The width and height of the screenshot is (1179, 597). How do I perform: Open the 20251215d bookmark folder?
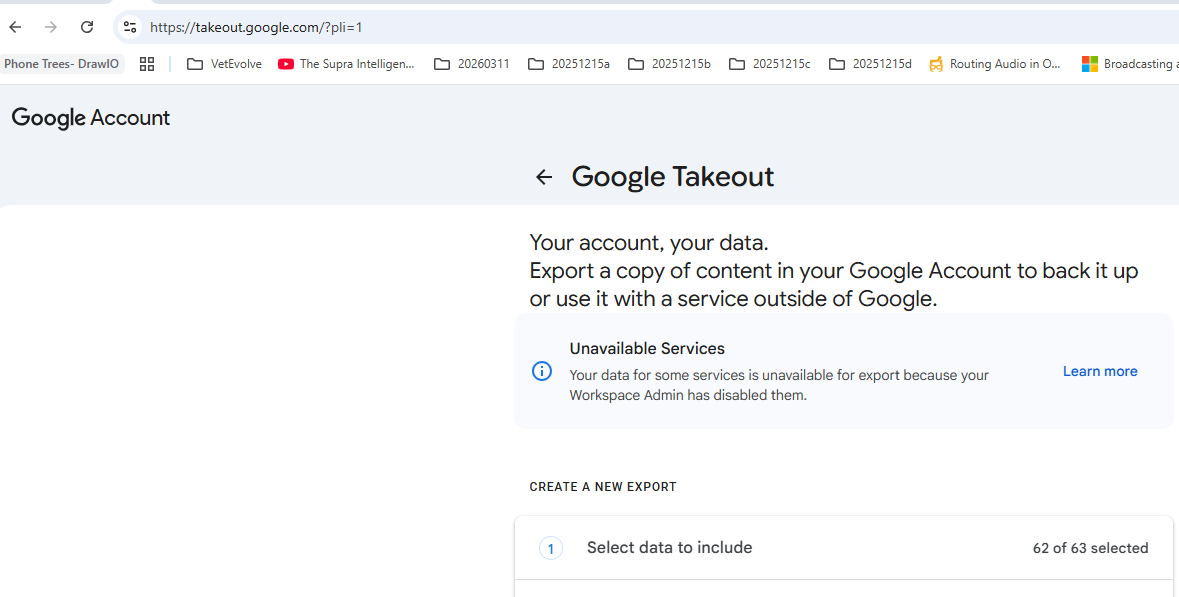click(x=869, y=64)
